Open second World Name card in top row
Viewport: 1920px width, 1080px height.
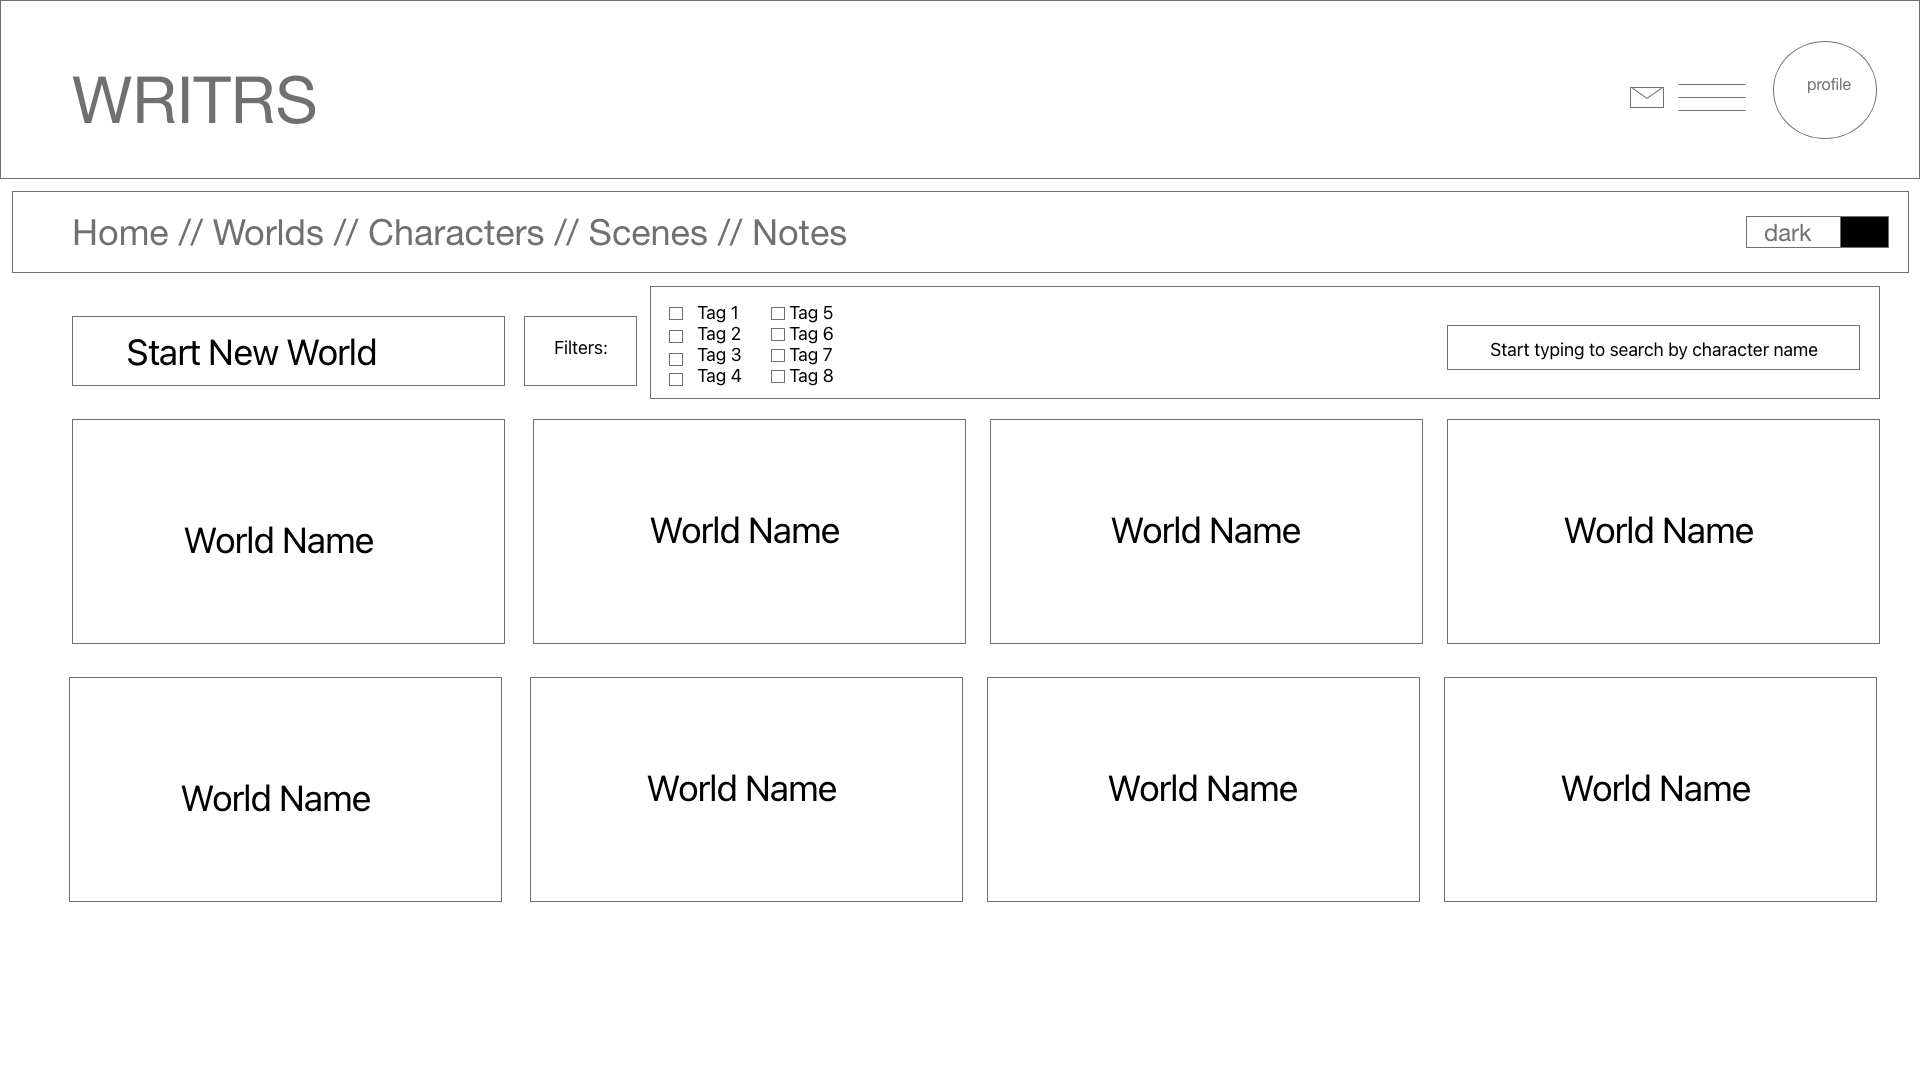[x=749, y=531]
